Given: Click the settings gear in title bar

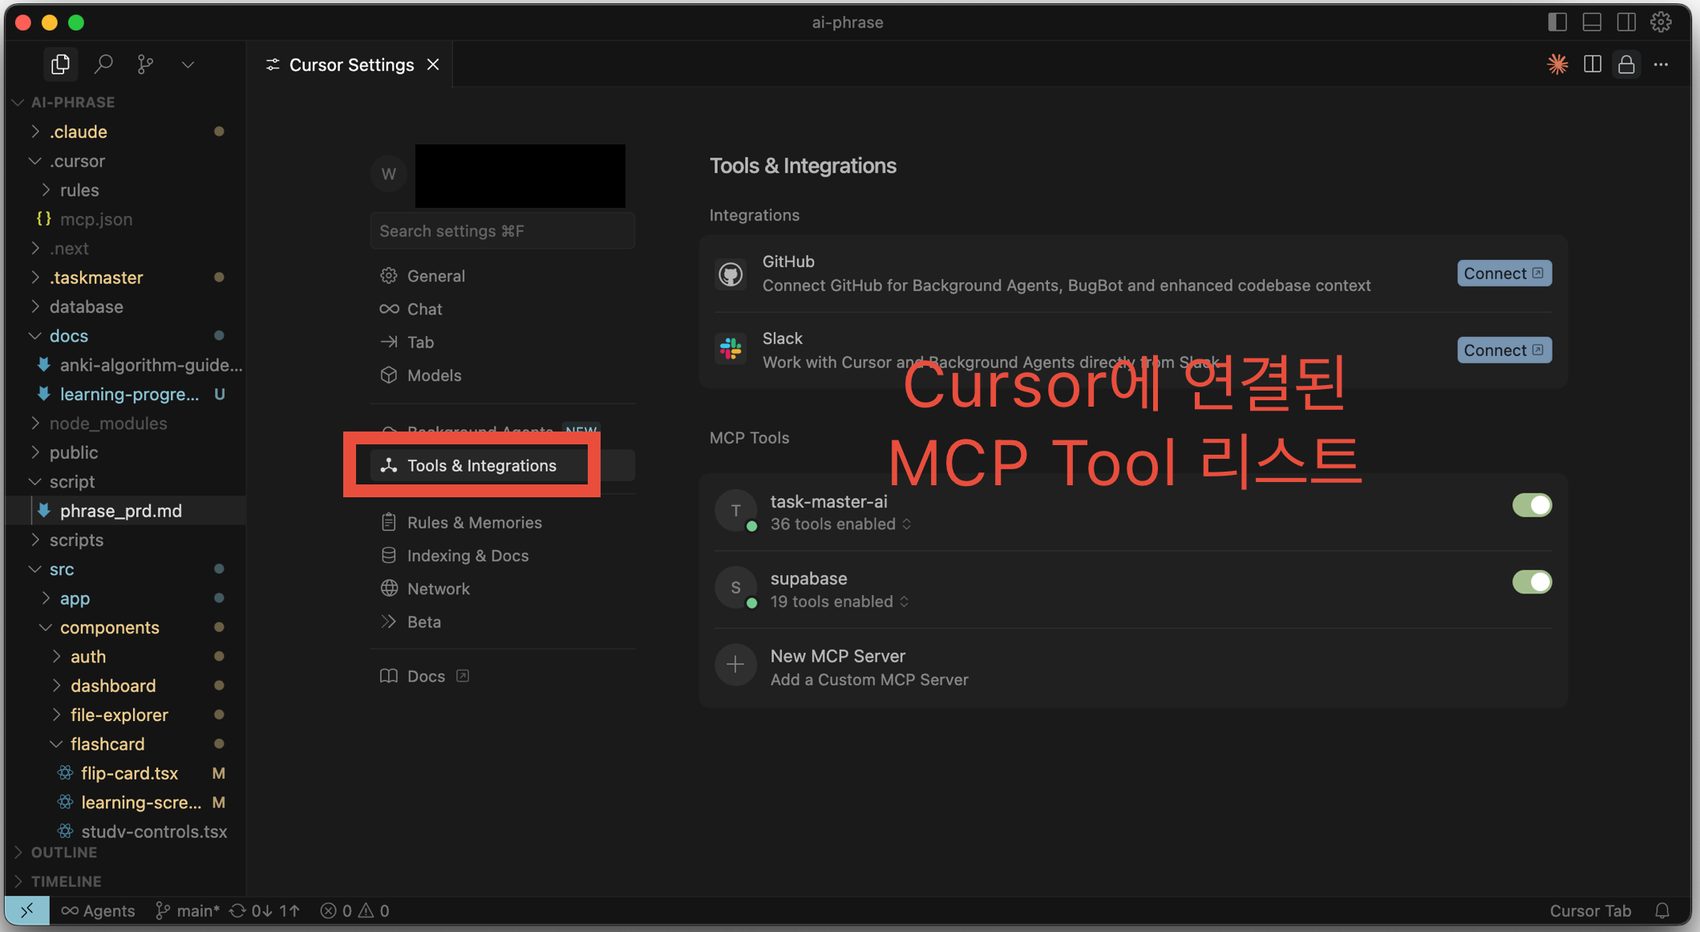Looking at the screenshot, I should pos(1661,22).
